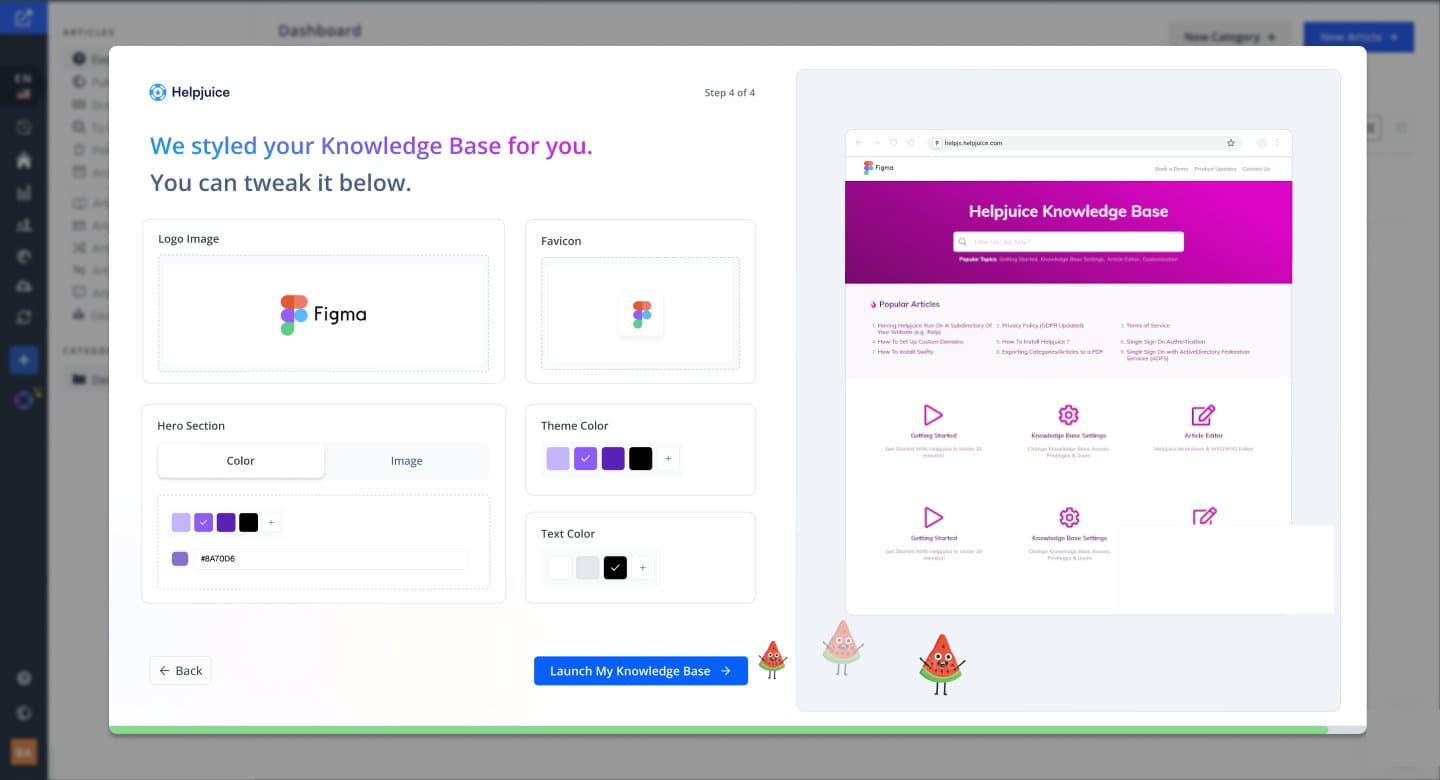Add a custom Hero Section color

click(271, 522)
